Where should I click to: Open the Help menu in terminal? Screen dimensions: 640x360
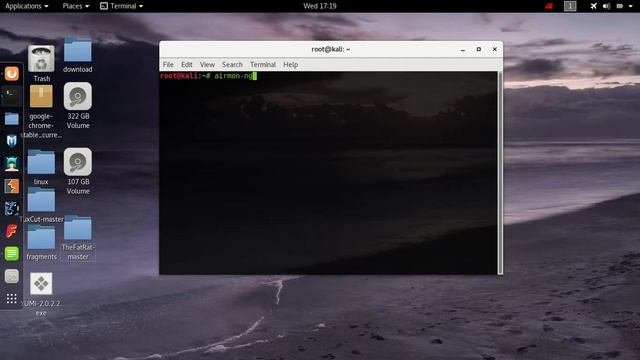click(291, 64)
